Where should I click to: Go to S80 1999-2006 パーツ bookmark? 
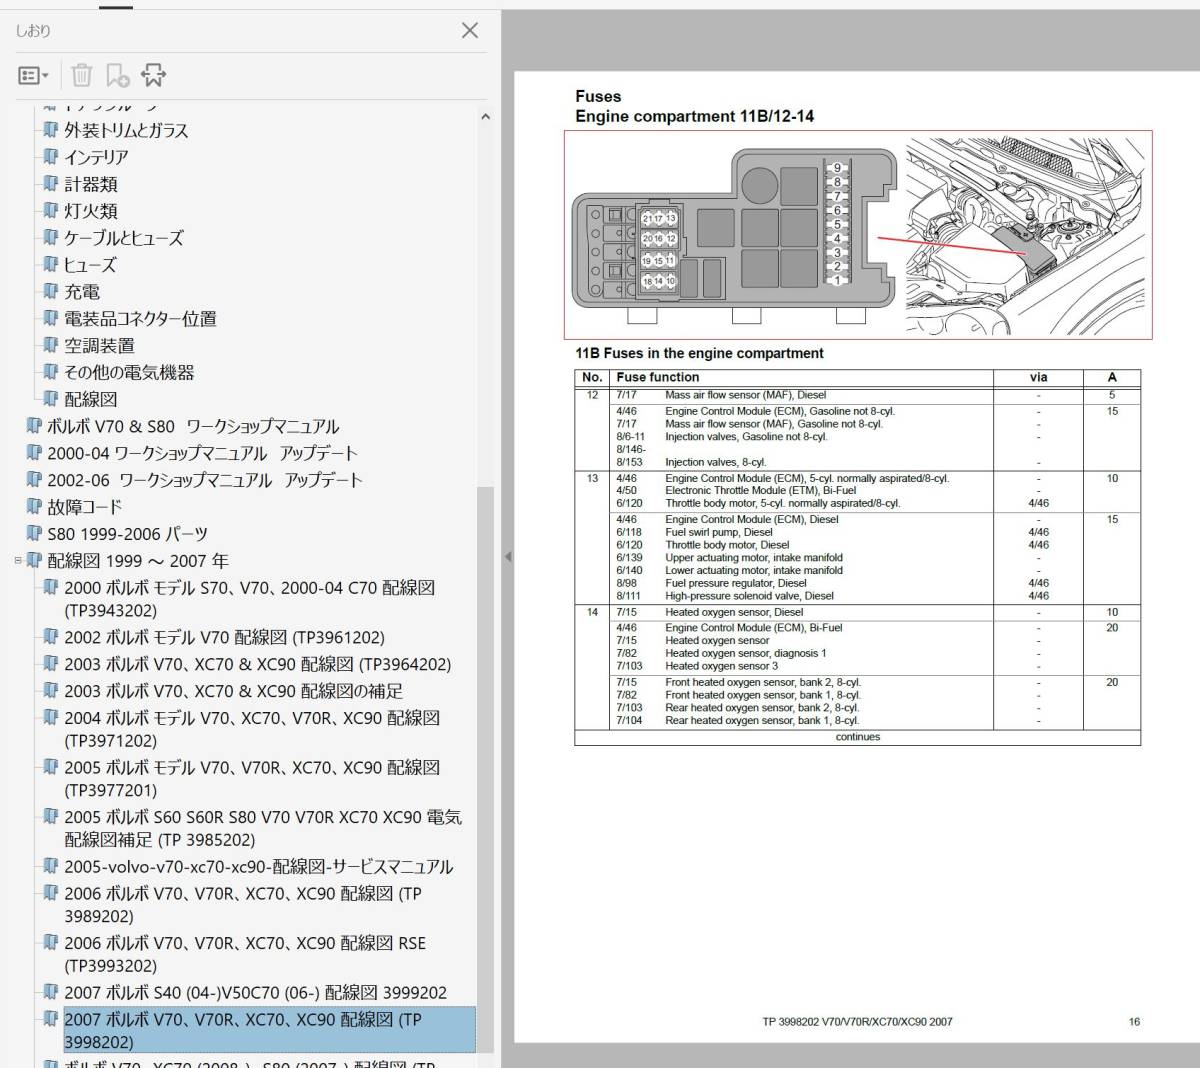point(127,534)
